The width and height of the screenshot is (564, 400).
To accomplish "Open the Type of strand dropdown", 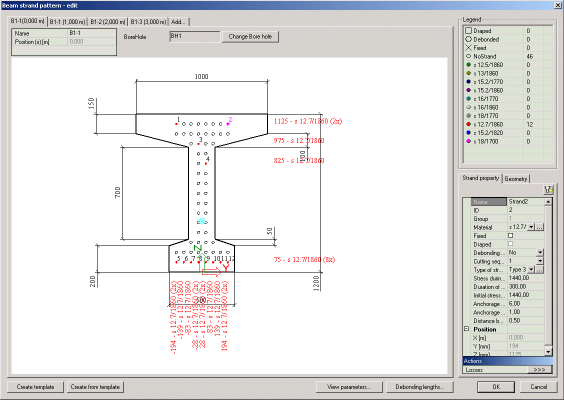I will point(531,269).
